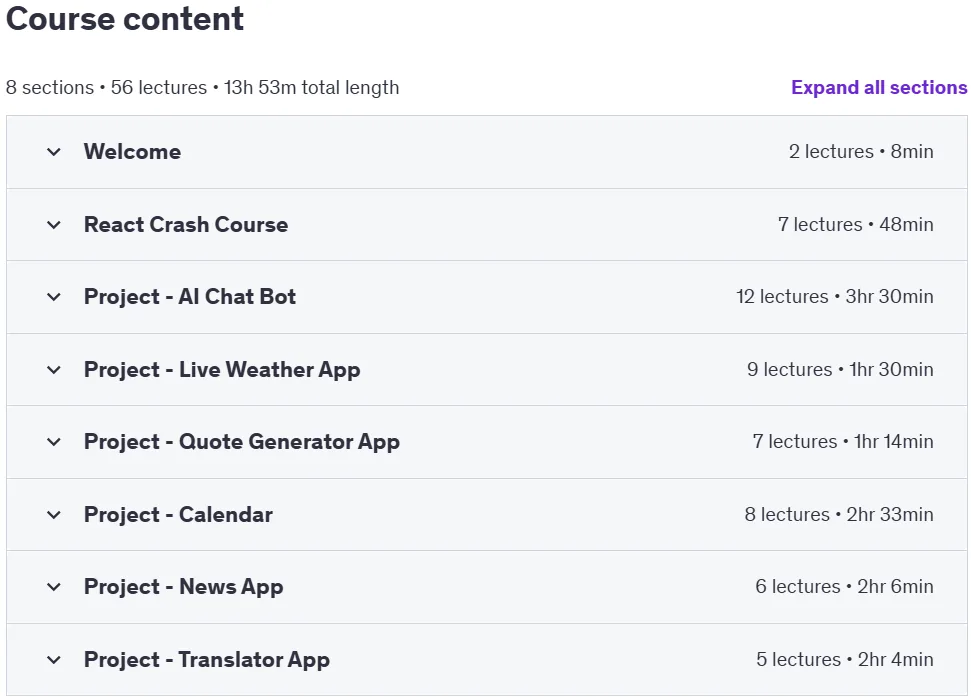
Task: Click the 12 lectures 3hr 30min label
Action: 835,297
